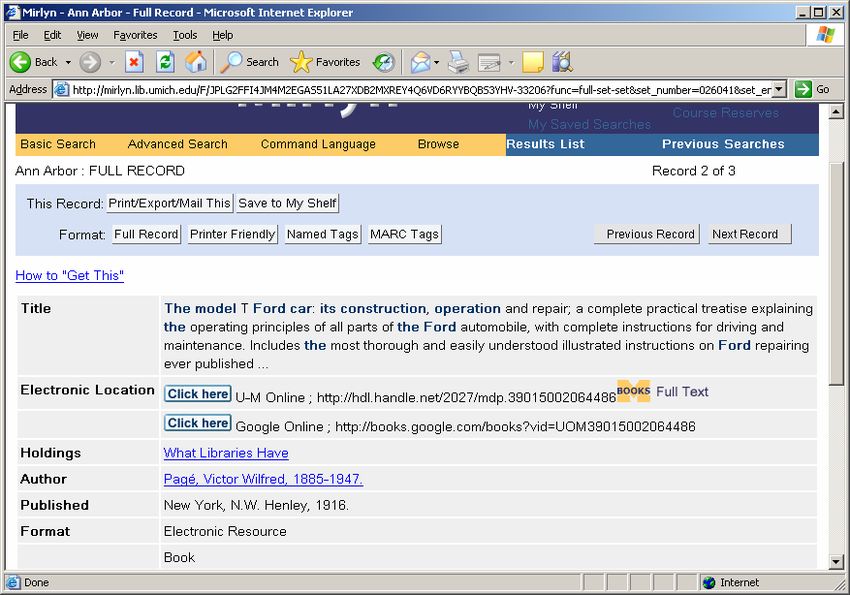Open browsing History icon
Screen dimensions: 850x595
pyautogui.click(x=384, y=62)
